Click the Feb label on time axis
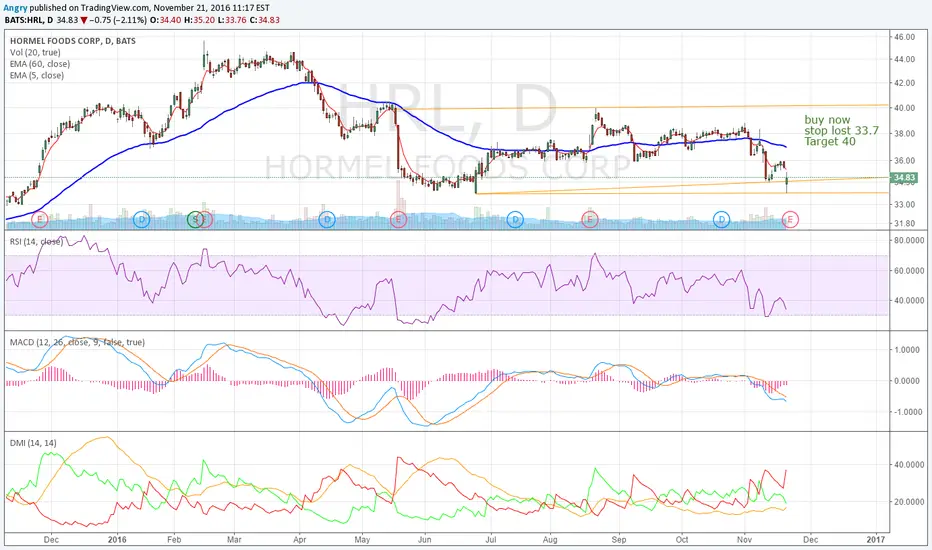 [174, 540]
